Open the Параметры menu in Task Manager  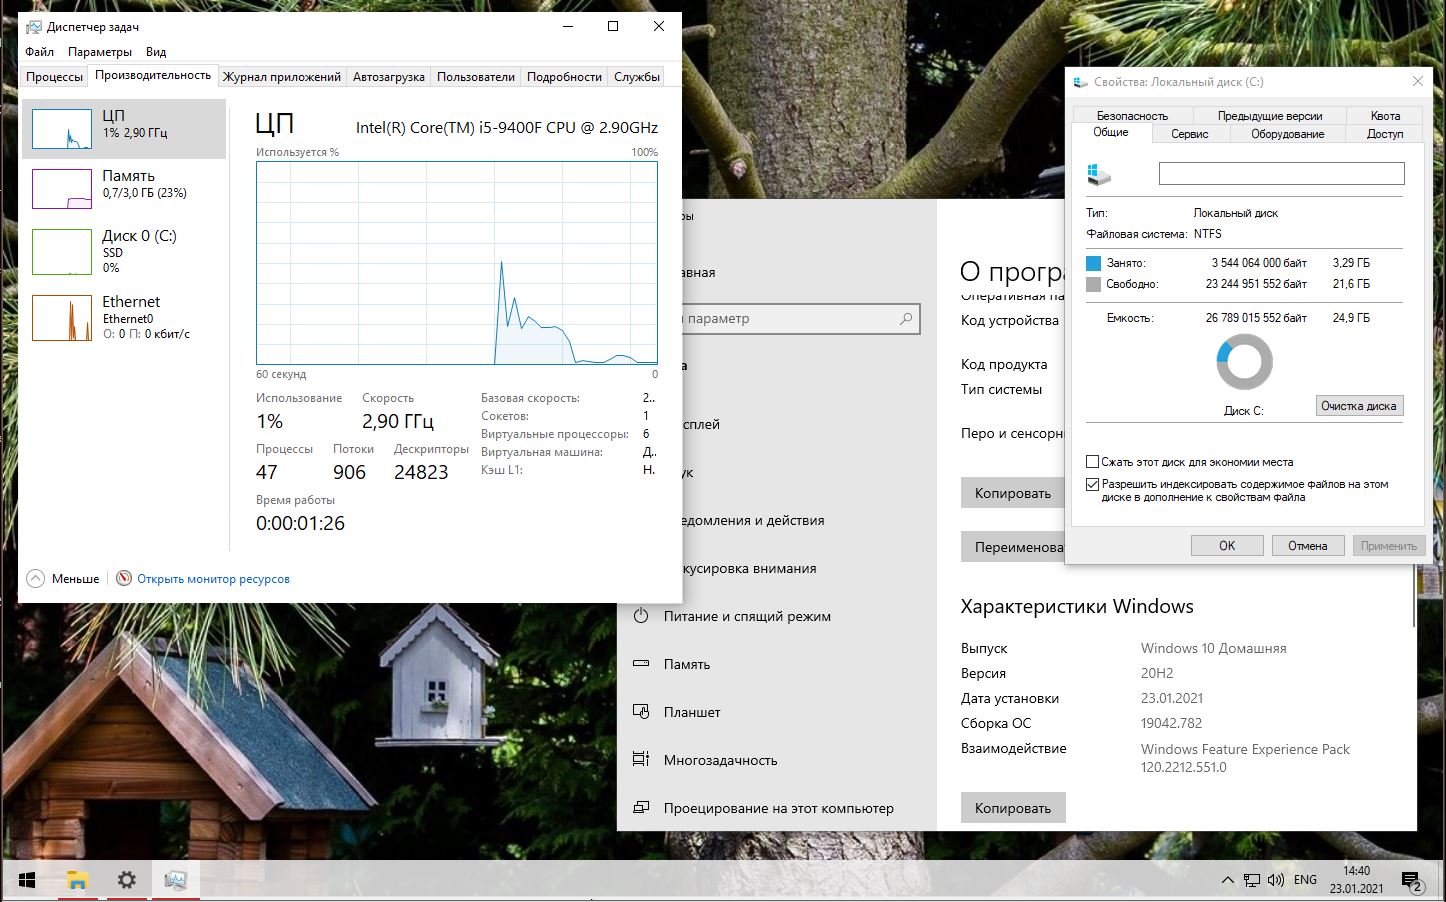(99, 52)
